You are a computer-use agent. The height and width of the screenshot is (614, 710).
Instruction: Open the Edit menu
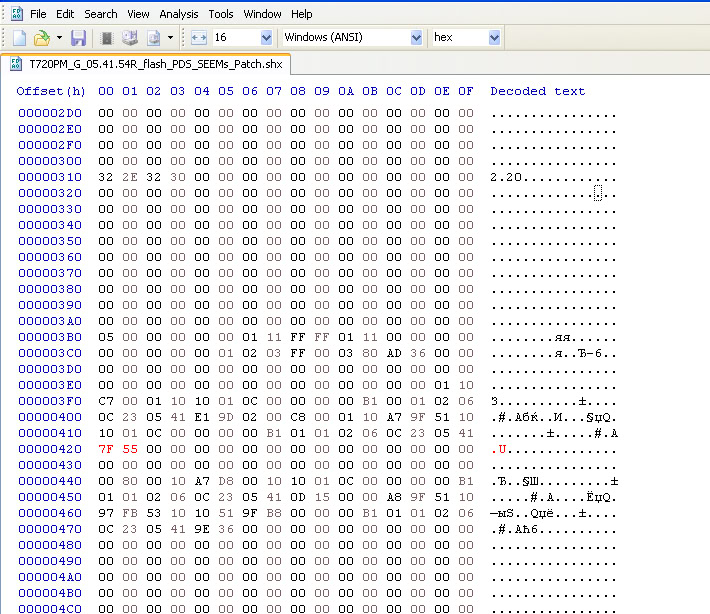point(65,14)
